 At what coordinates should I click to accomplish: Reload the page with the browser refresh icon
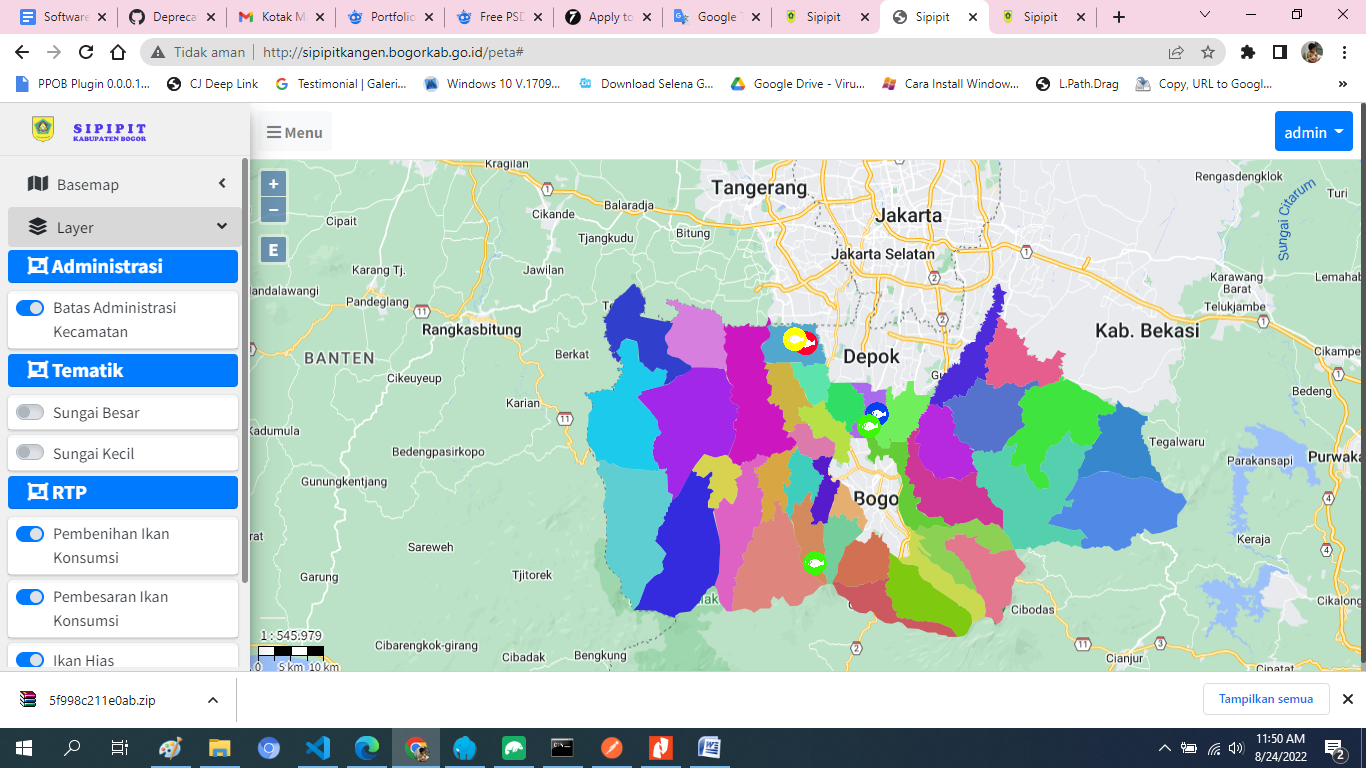86,52
